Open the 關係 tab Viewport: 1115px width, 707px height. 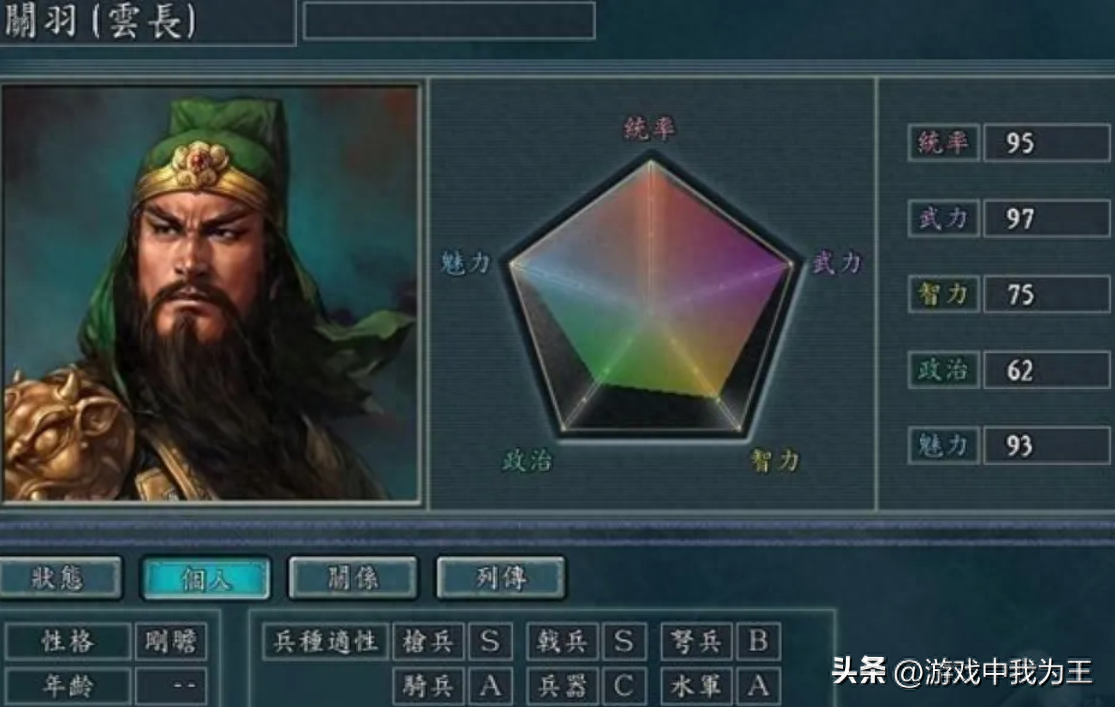pyautogui.click(x=353, y=578)
